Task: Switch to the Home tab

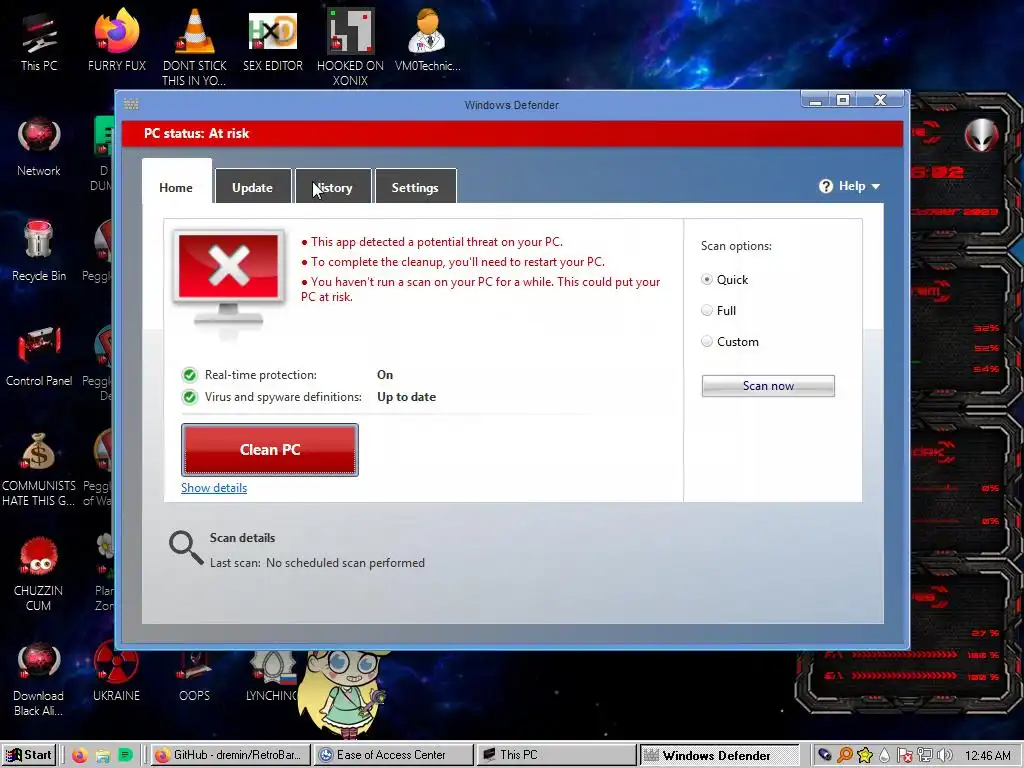Action: coord(176,187)
